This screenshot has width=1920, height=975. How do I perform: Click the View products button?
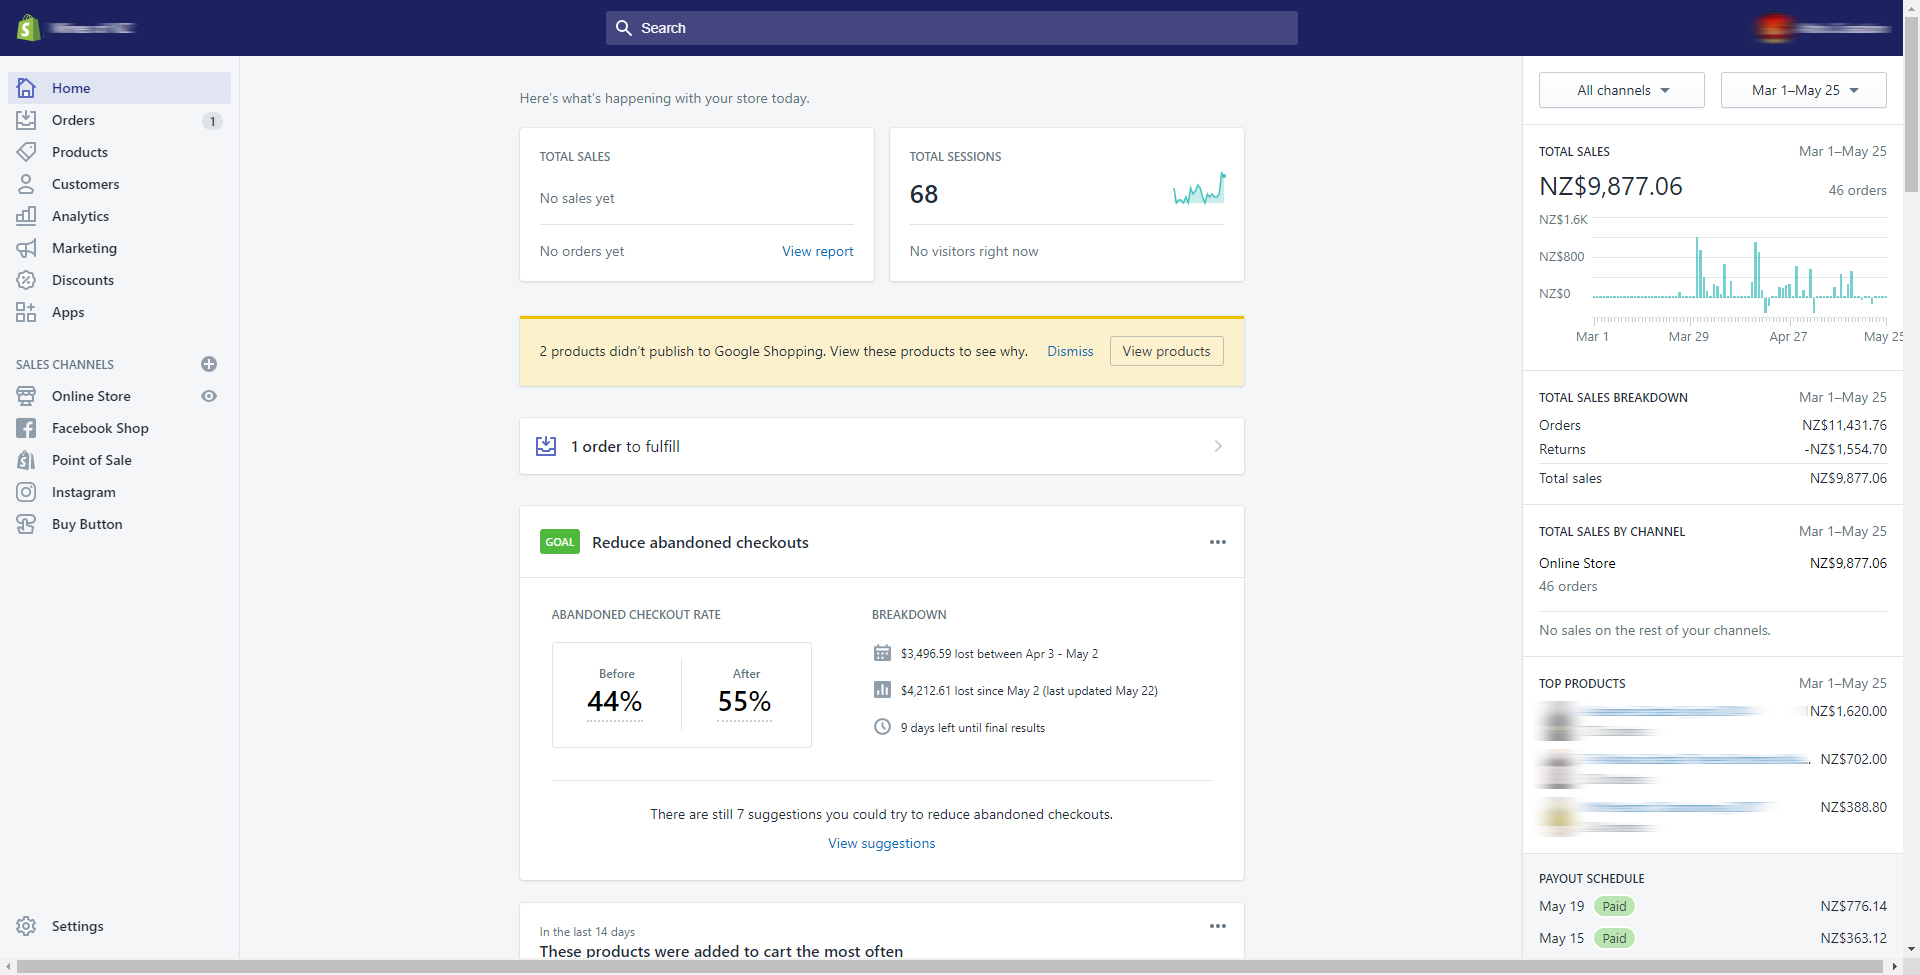1166,351
